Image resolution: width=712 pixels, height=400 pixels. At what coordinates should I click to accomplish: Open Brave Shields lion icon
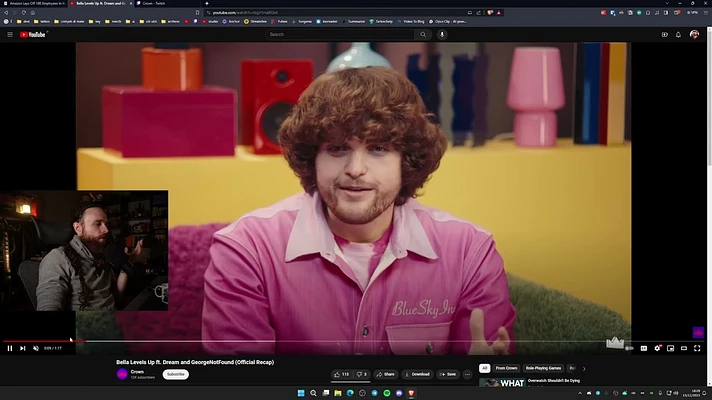tap(490, 13)
